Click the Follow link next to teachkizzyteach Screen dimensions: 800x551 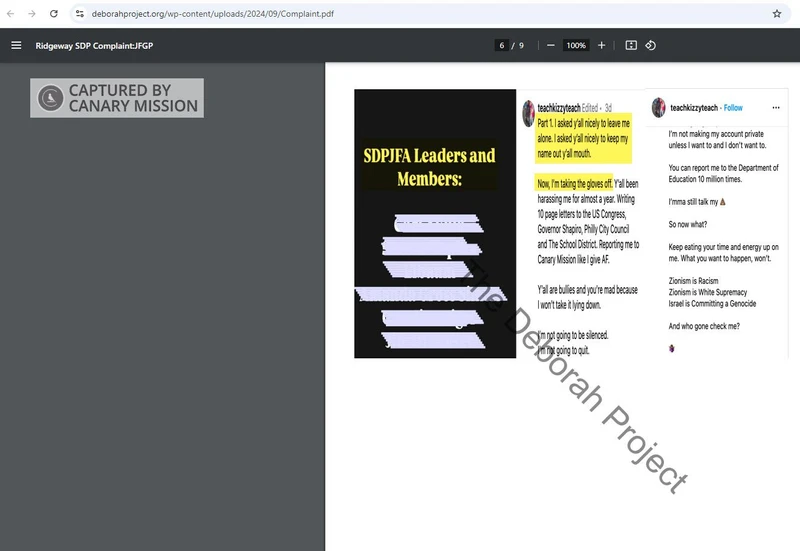tap(733, 108)
